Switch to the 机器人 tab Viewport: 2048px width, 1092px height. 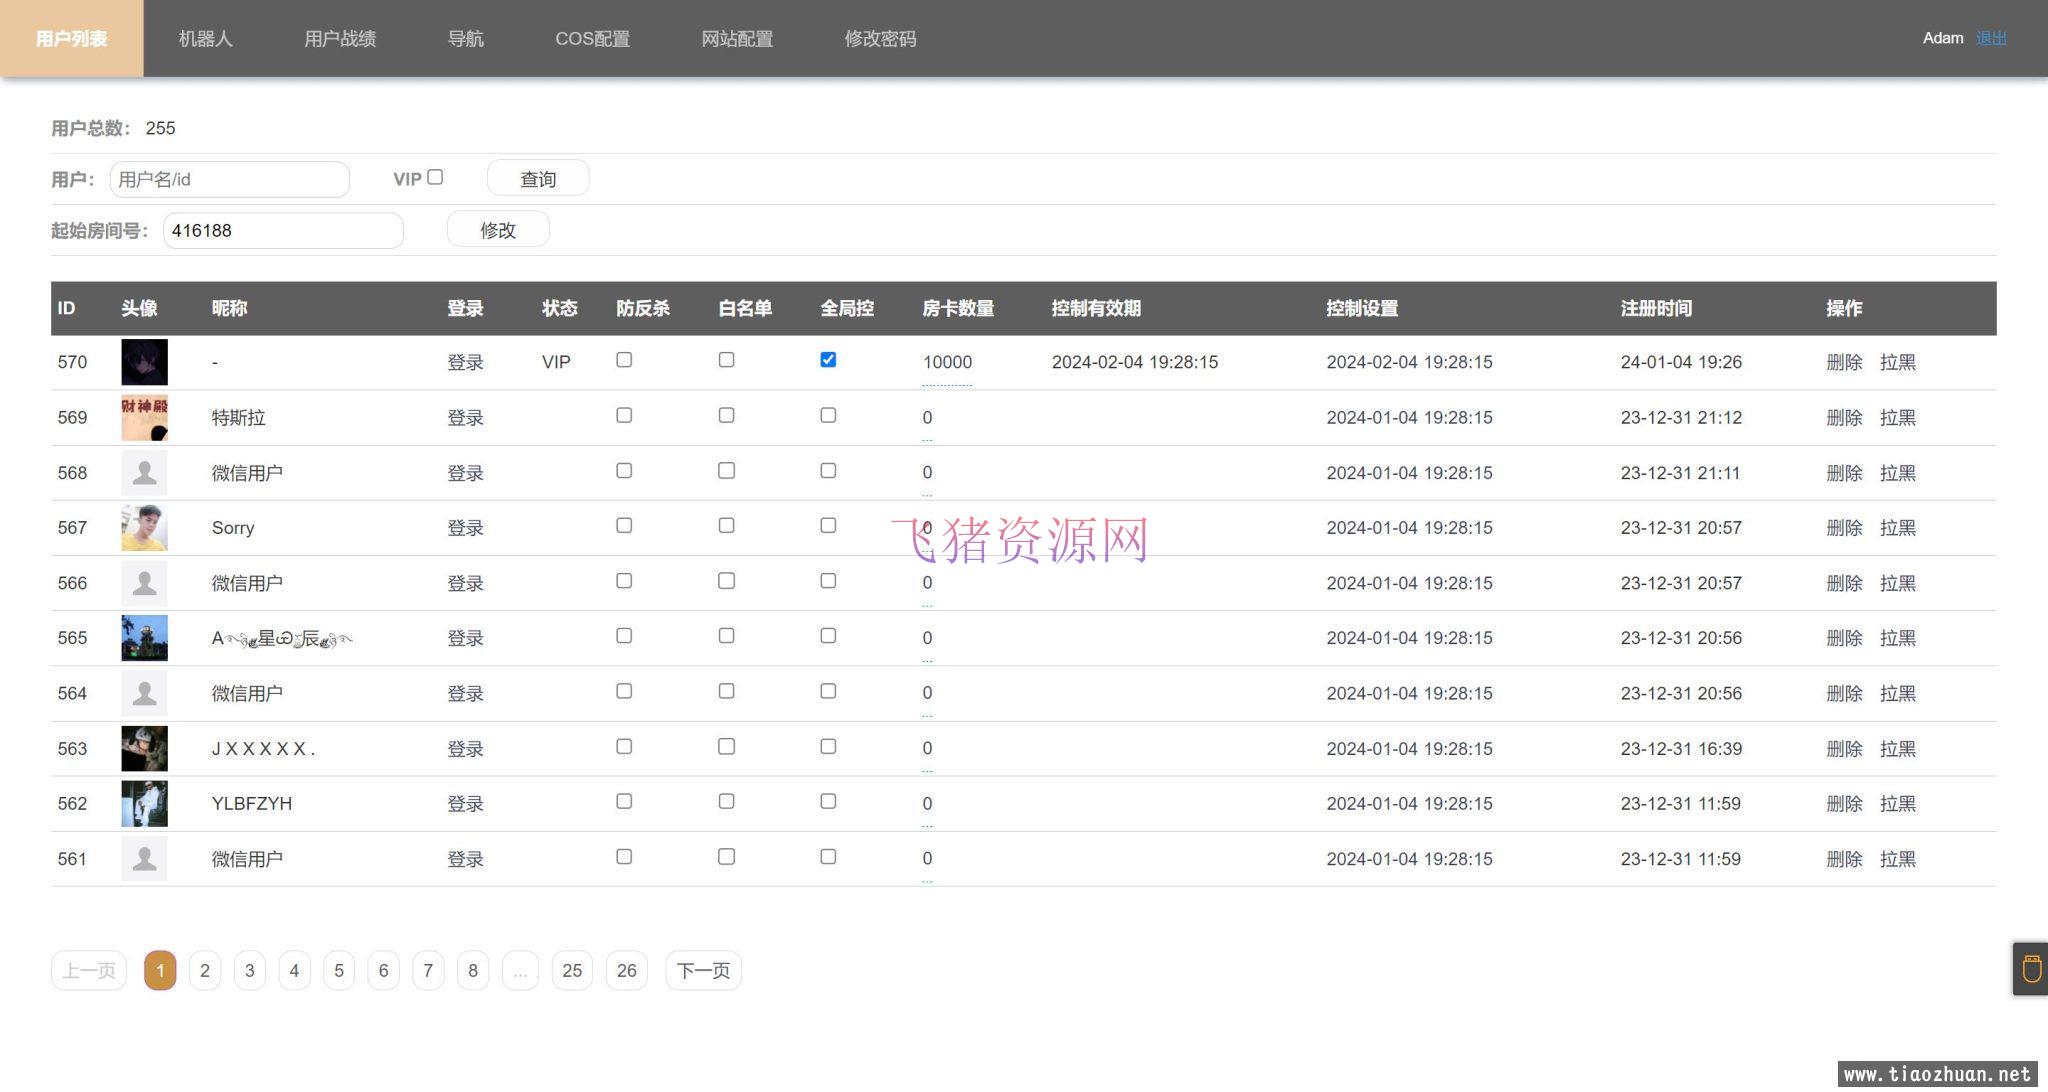206,38
